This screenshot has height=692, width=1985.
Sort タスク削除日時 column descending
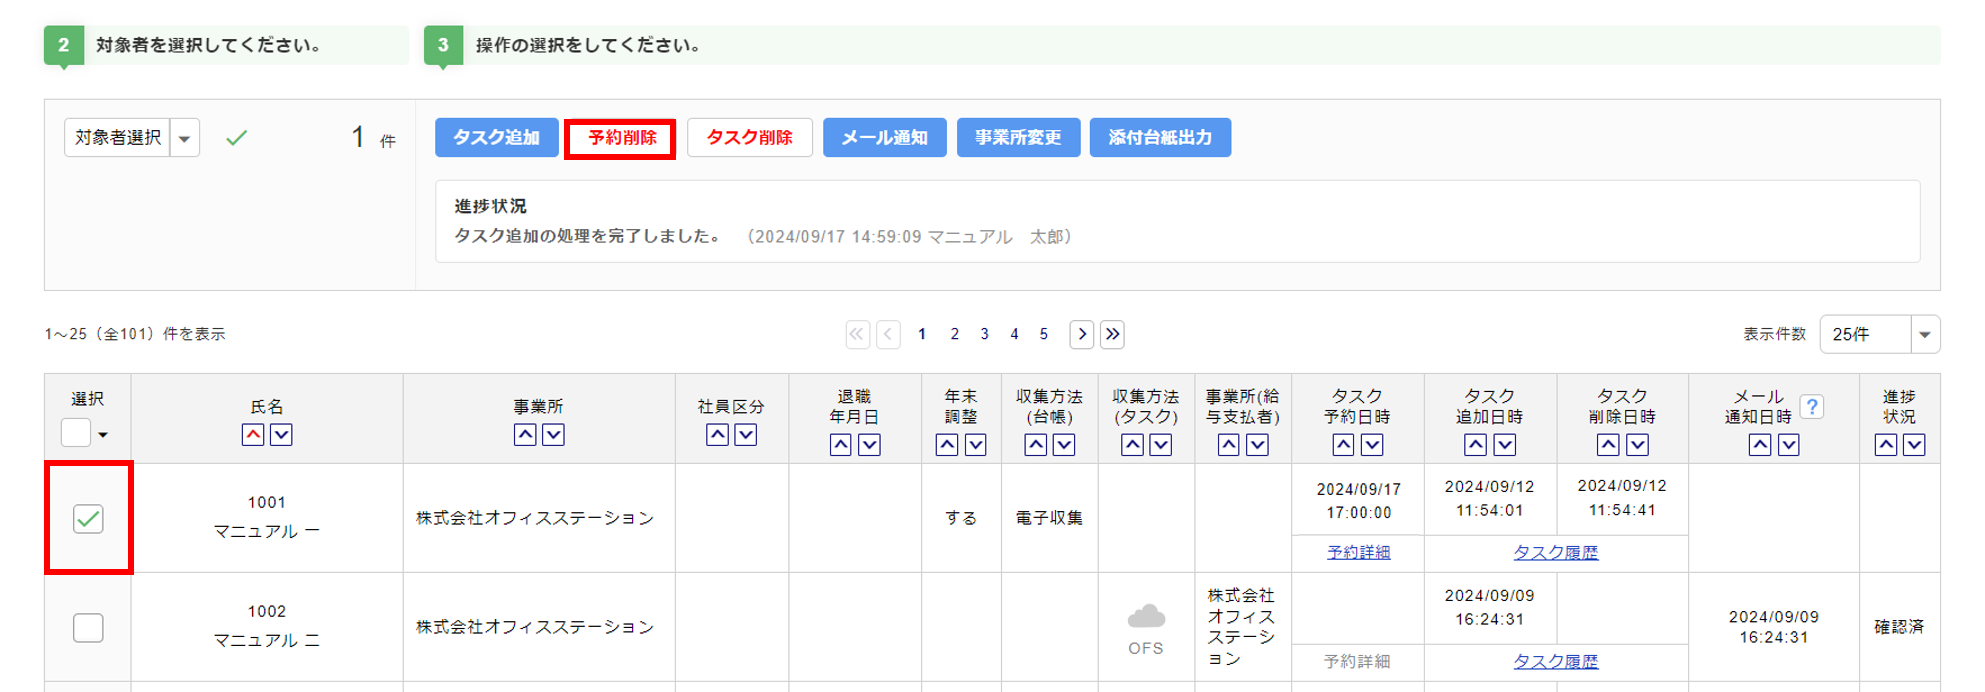point(1637,445)
